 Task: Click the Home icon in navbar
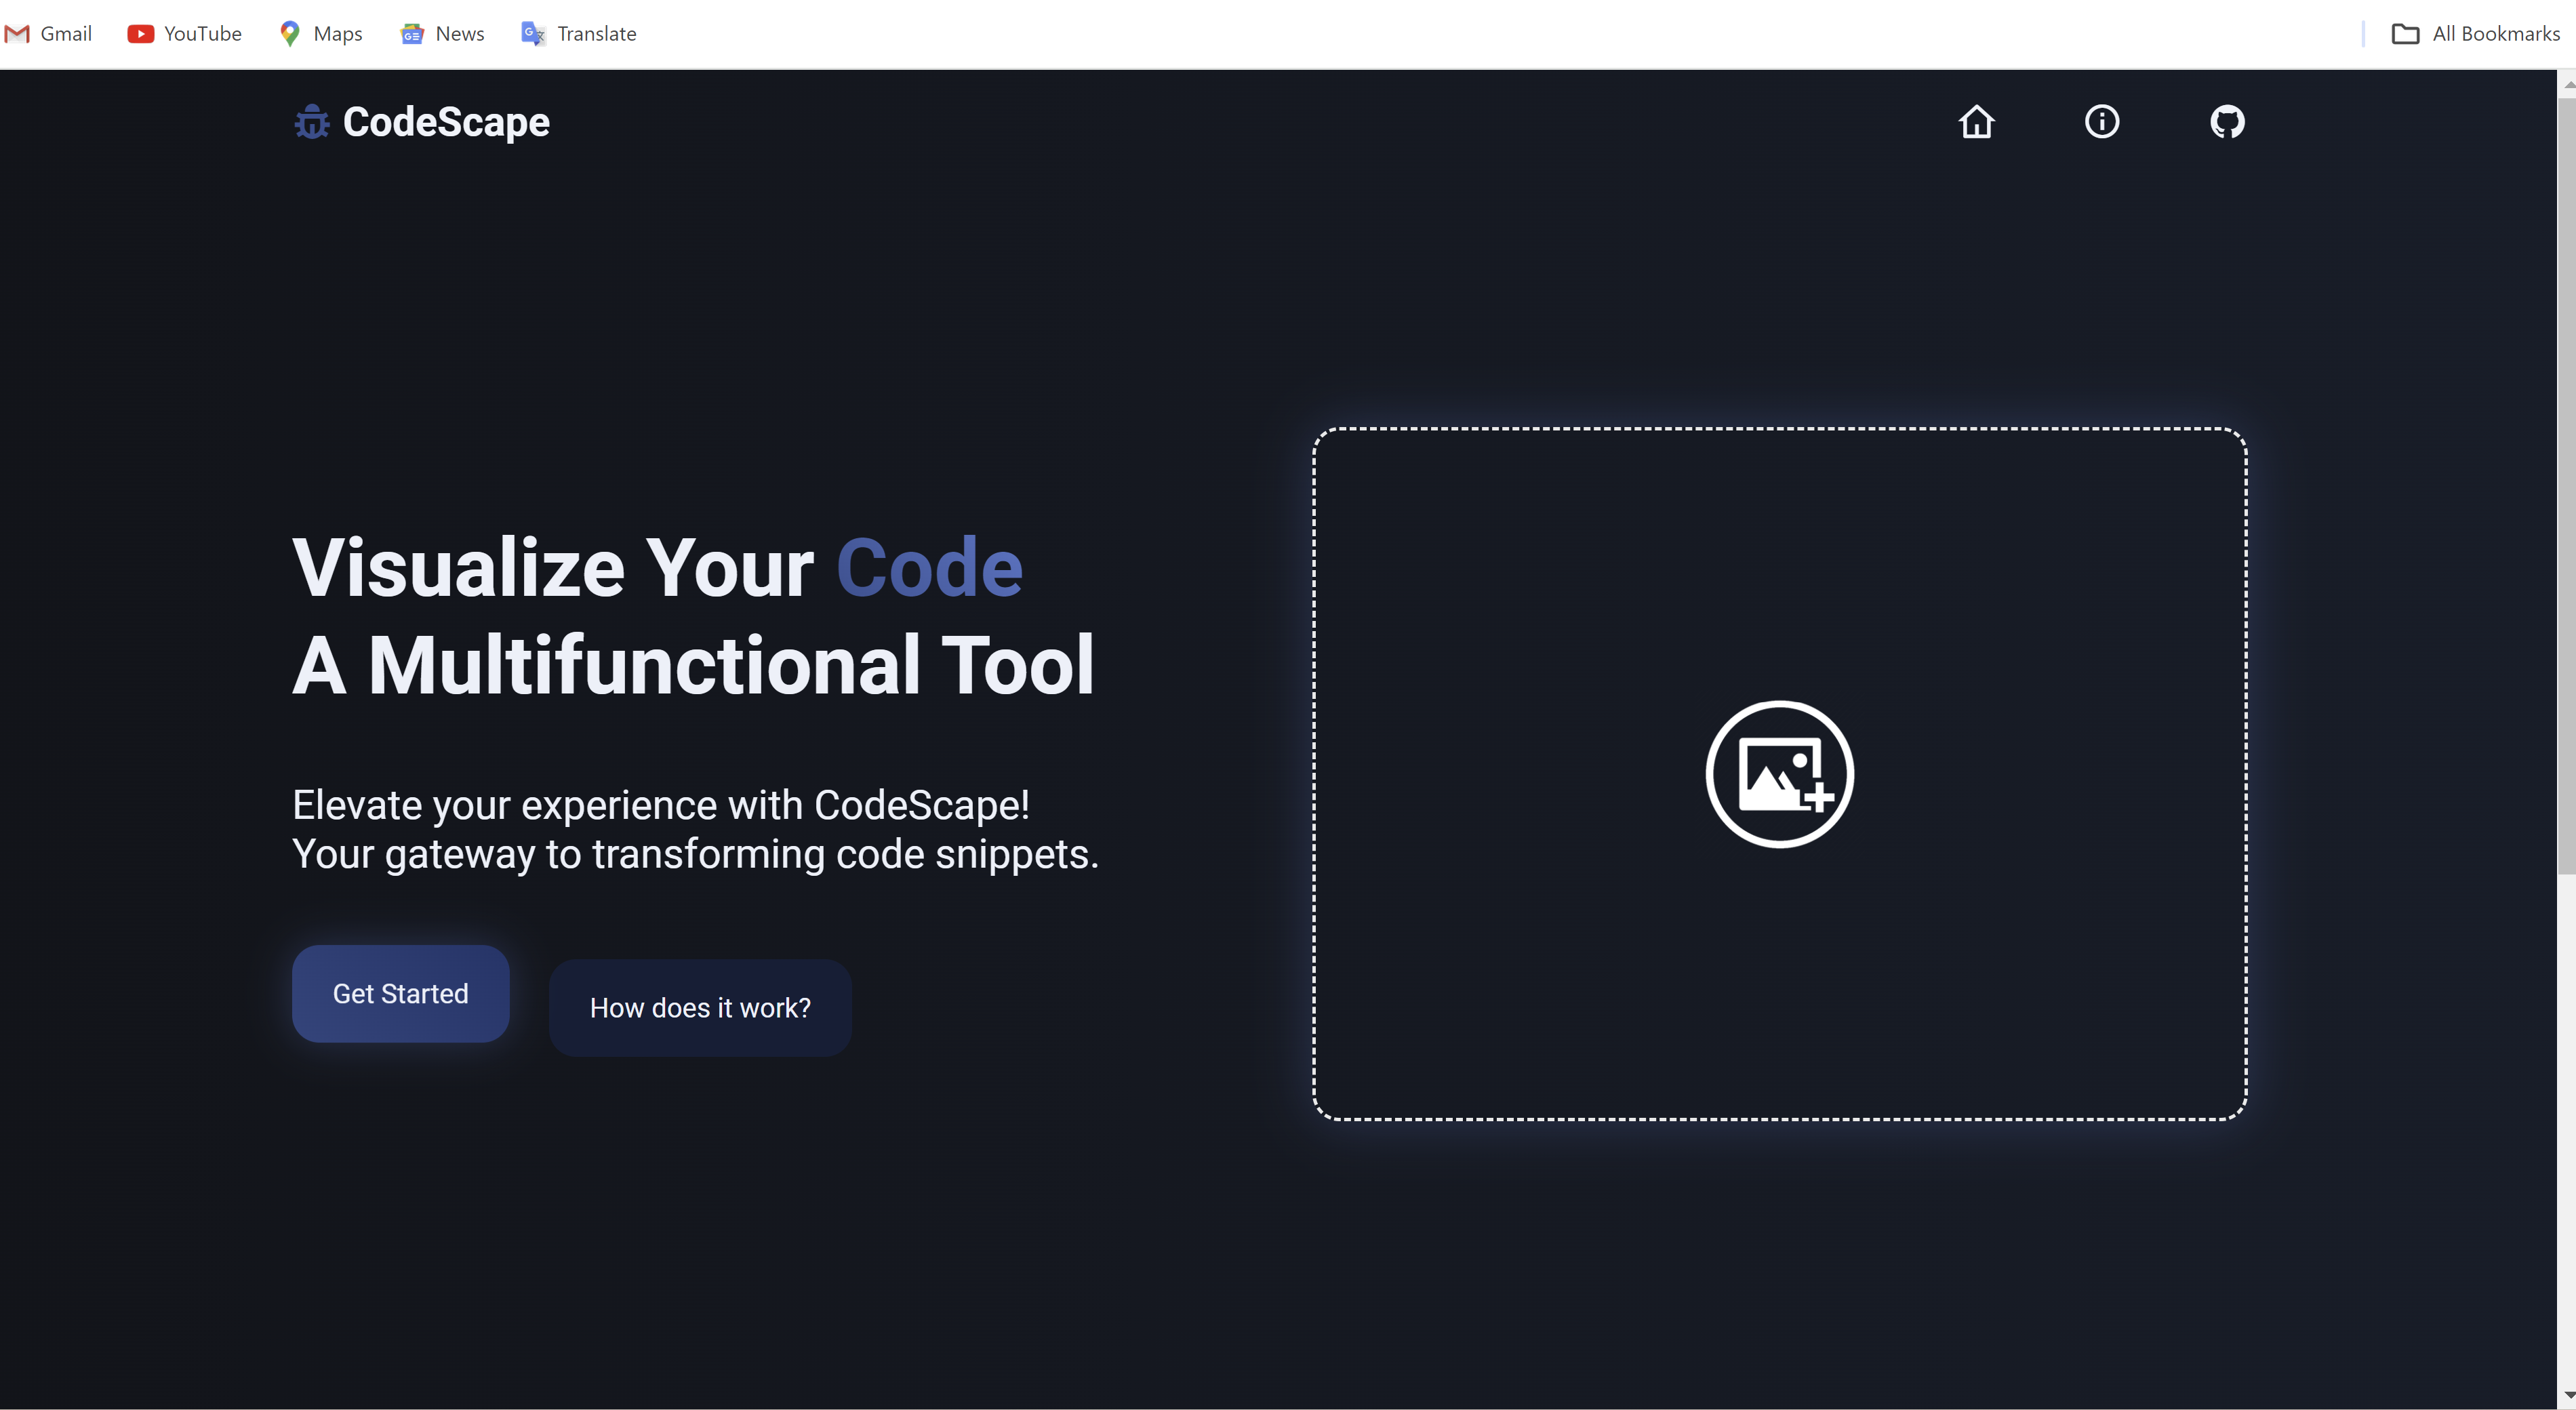pos(1976,122)
